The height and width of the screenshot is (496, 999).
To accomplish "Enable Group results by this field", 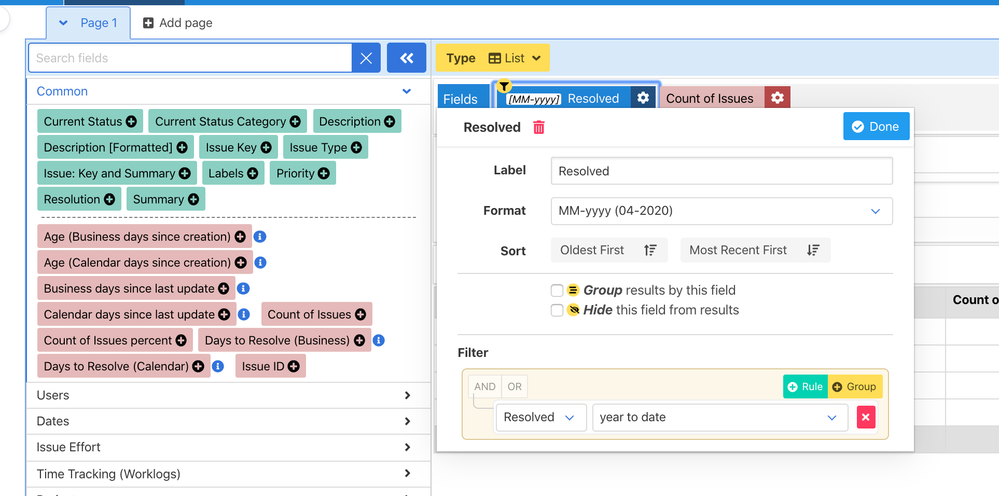I will [x=557, y=290].
